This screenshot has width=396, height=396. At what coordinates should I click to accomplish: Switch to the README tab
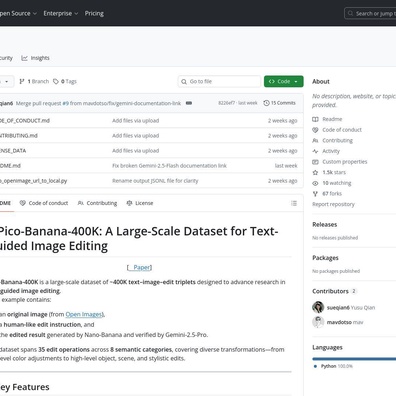(x=5, y=203)
